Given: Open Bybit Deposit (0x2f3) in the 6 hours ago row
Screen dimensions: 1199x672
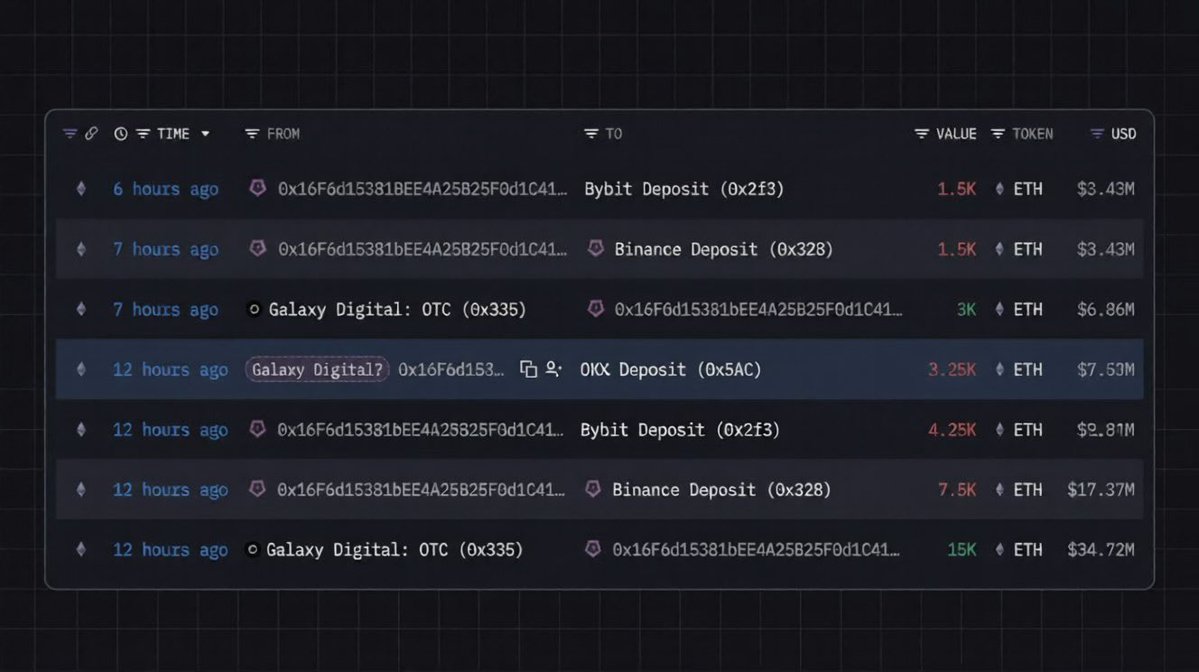Looking at the screenshot, I should coord(684,189).
